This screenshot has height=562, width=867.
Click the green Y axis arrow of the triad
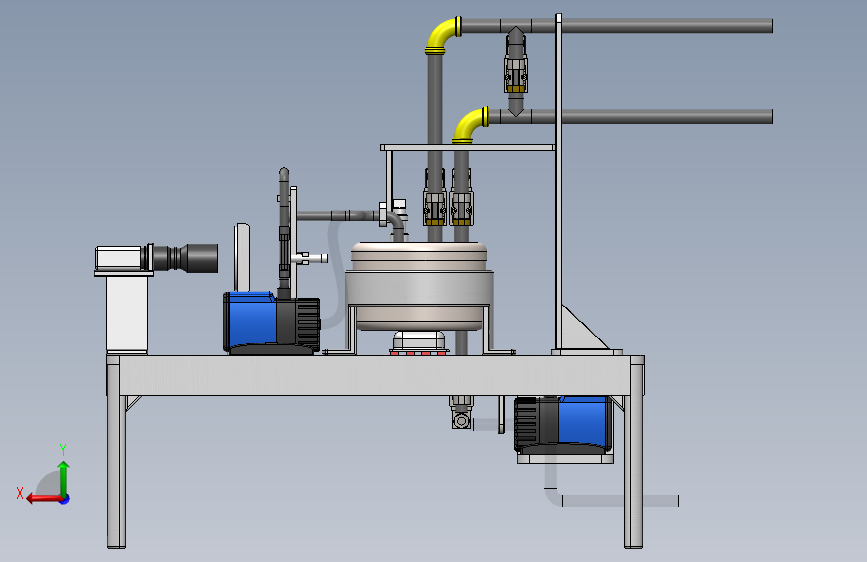[x=64, y=478]
